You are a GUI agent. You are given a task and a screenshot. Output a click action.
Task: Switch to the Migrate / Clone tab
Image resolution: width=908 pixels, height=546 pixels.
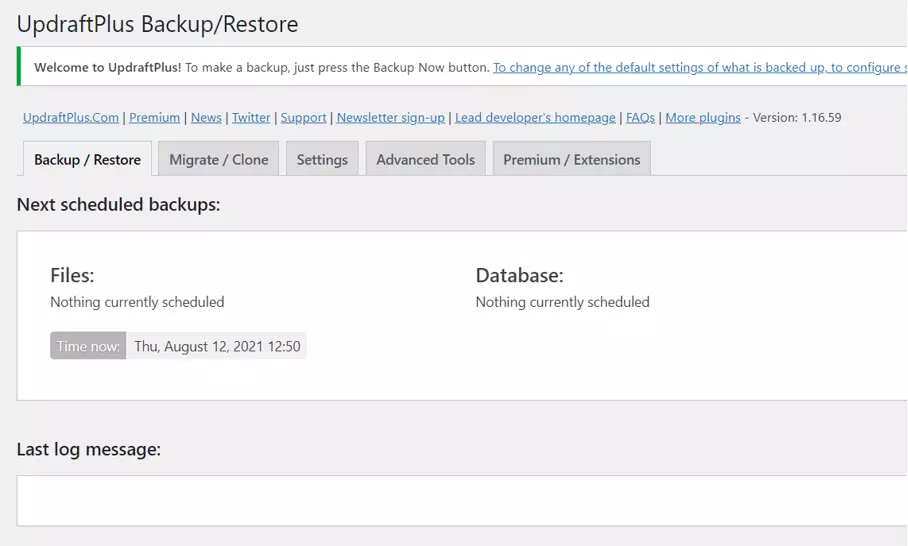(218, 159)
